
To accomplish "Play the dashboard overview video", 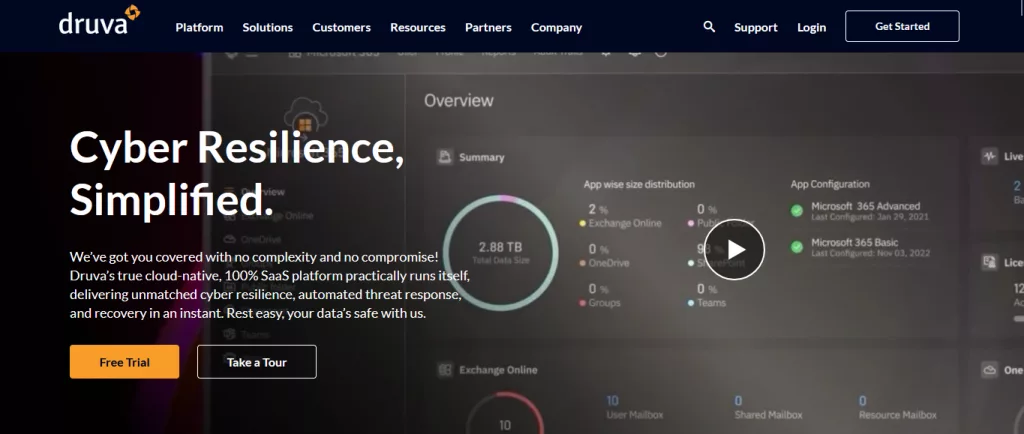I will (x=735, y=249).
